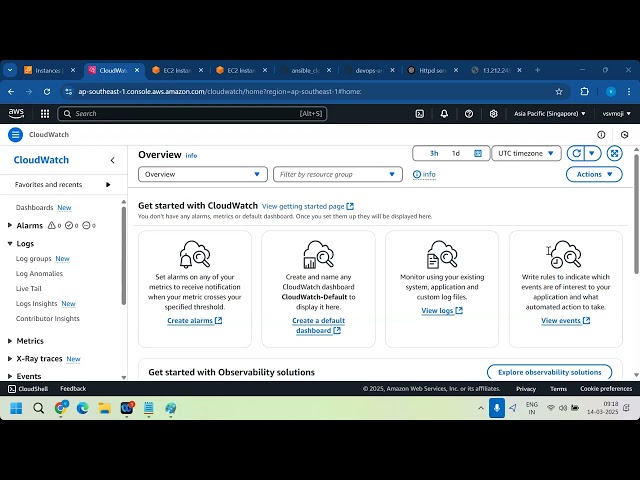The height and width of the screenshot is (480, 640).
Task: Click the Create alarms link
Action: tap(194, 321)
